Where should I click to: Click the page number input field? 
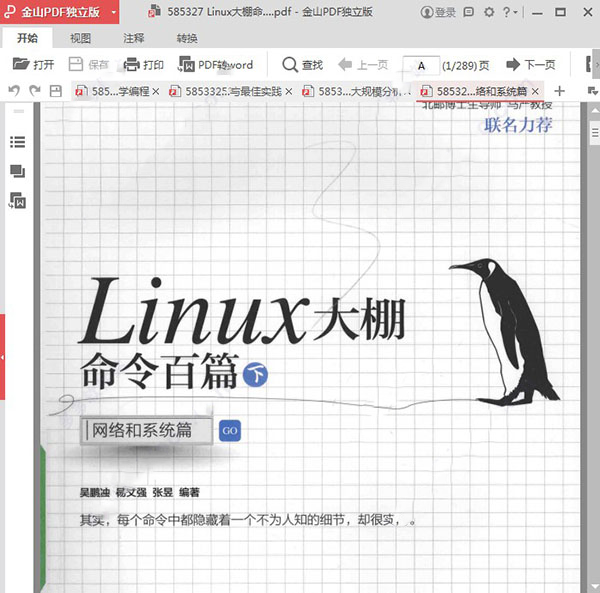pos(421,66)
